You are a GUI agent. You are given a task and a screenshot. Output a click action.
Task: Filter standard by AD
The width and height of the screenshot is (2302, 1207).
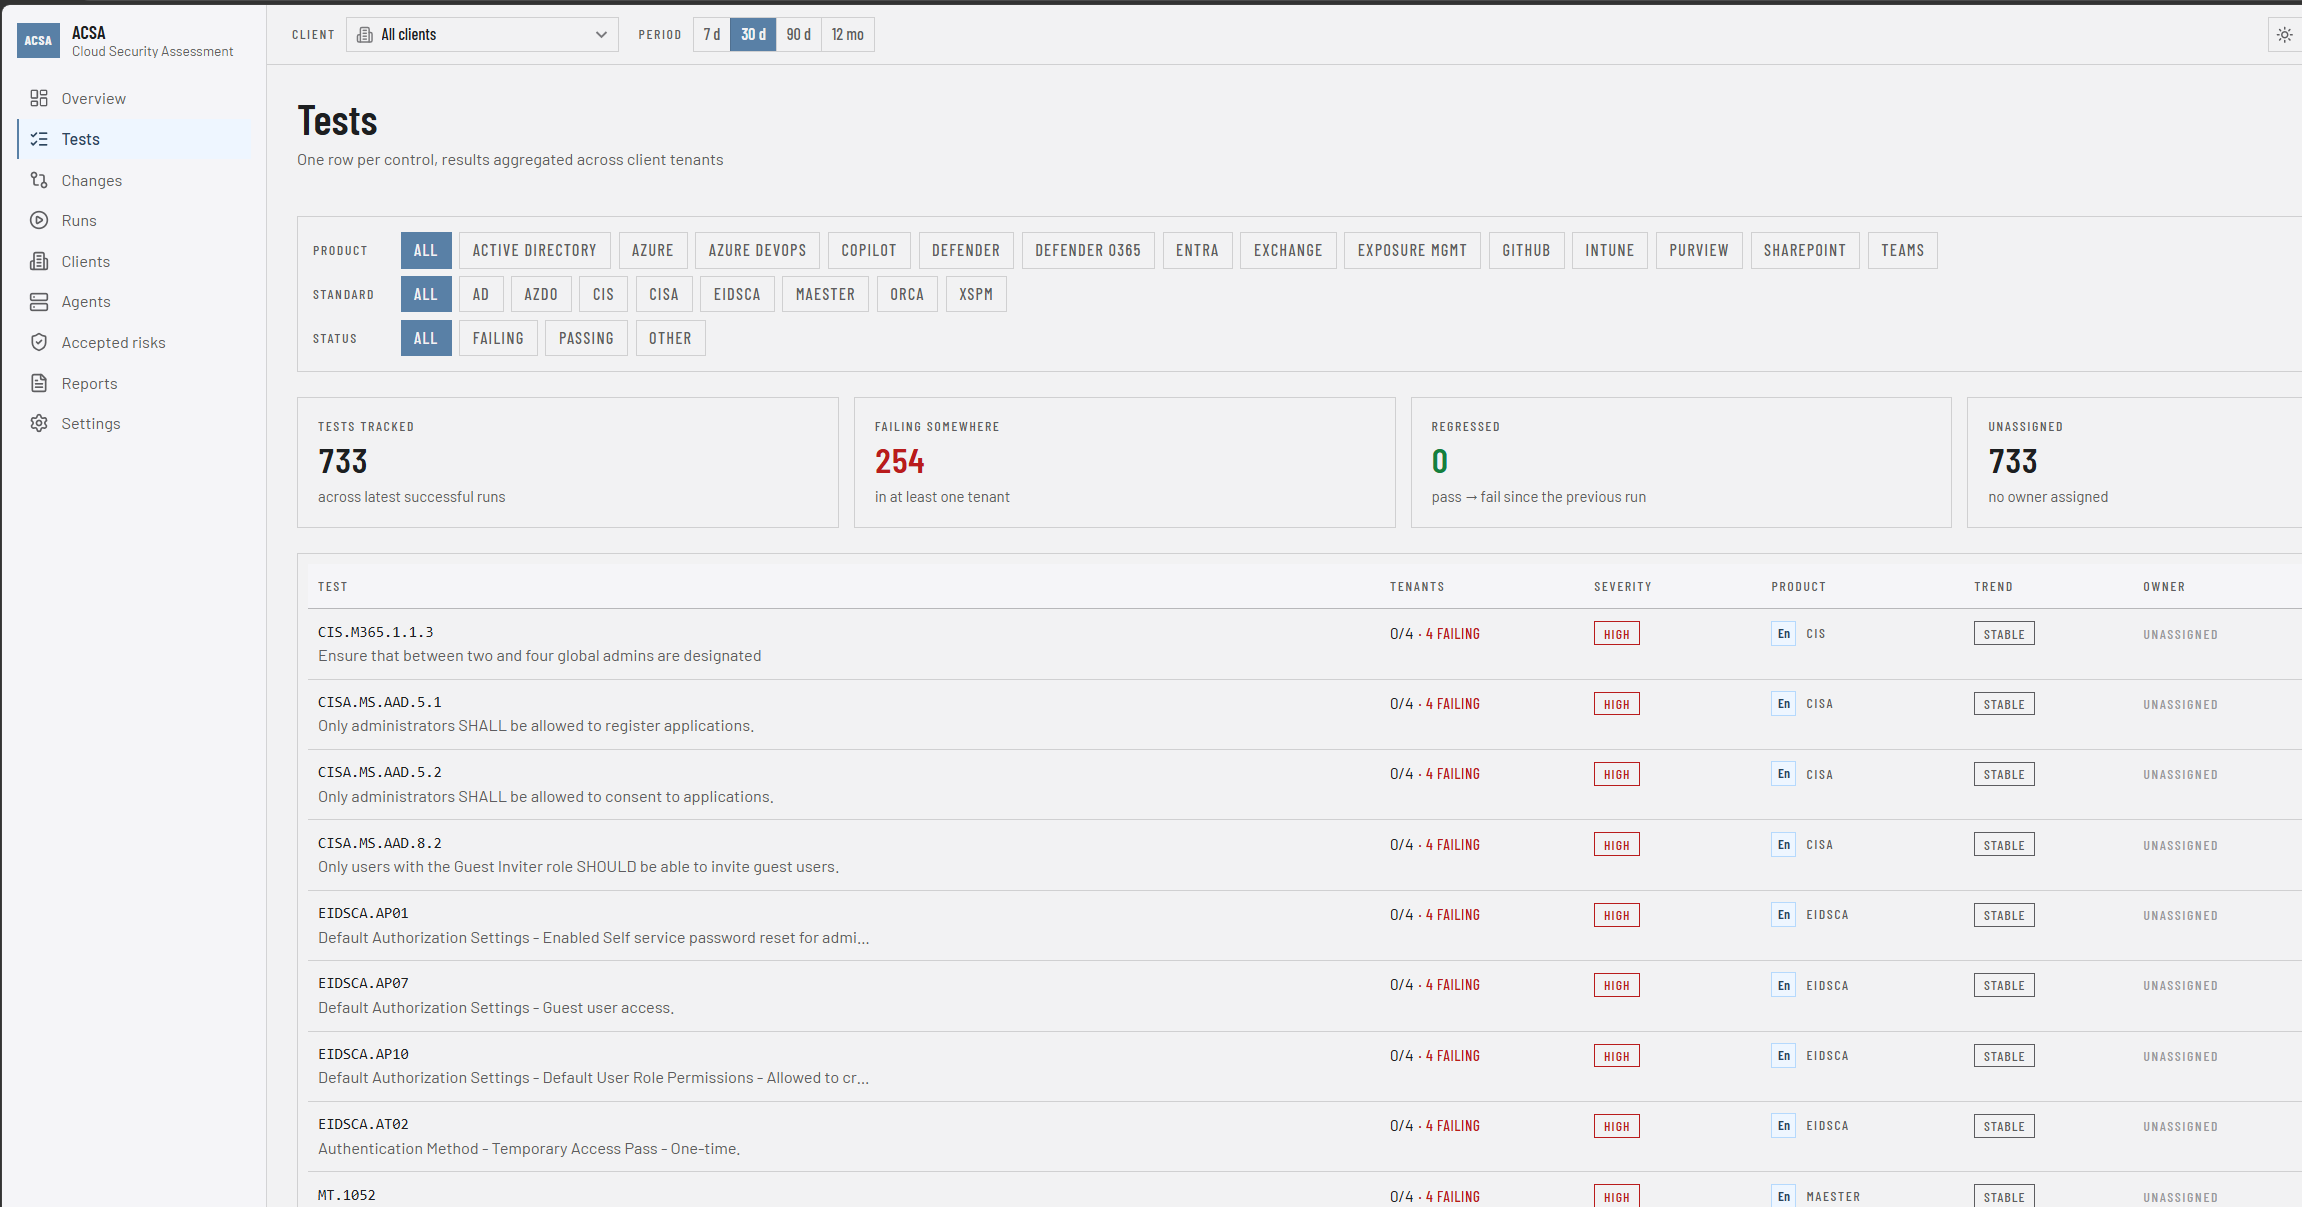pyautogui.click(x=481, y=294)
